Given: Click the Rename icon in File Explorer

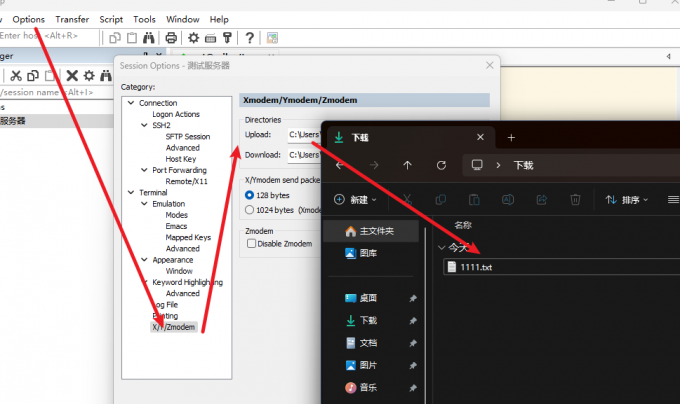Looking at the screenshot, I should pyautogui.click(x=508, y=200).
